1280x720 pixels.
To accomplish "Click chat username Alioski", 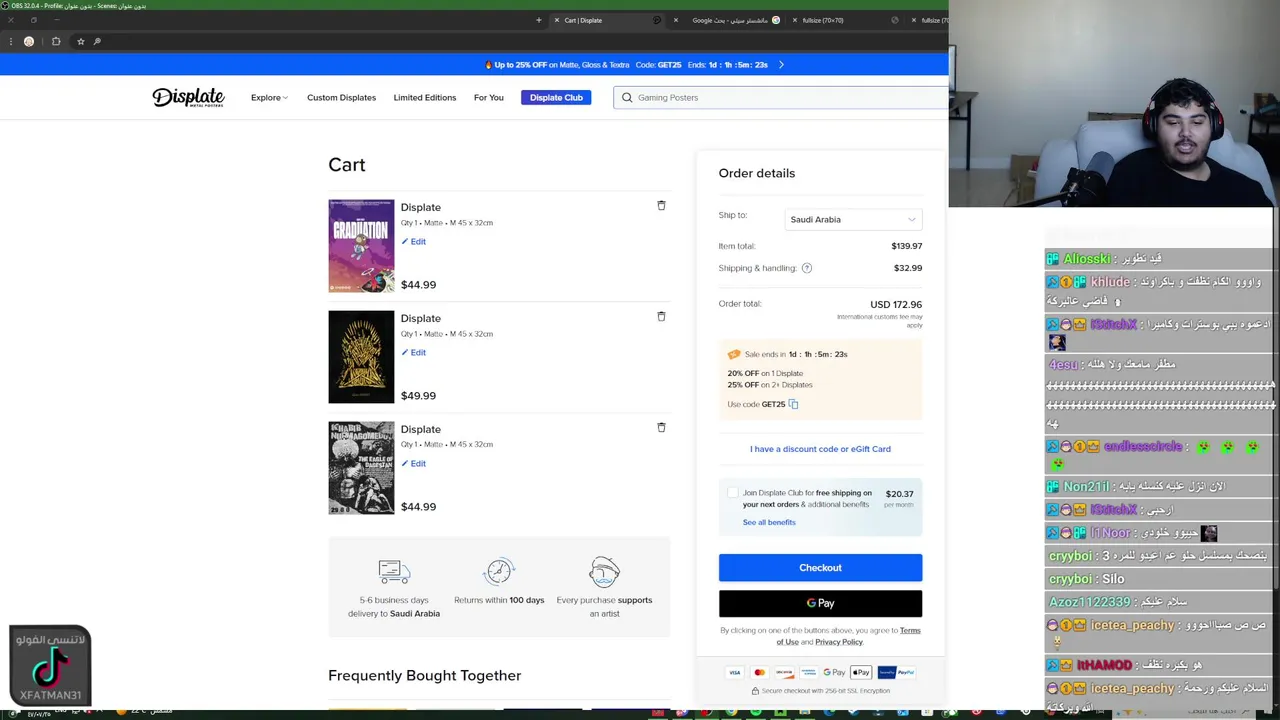I will point(1087,259).
